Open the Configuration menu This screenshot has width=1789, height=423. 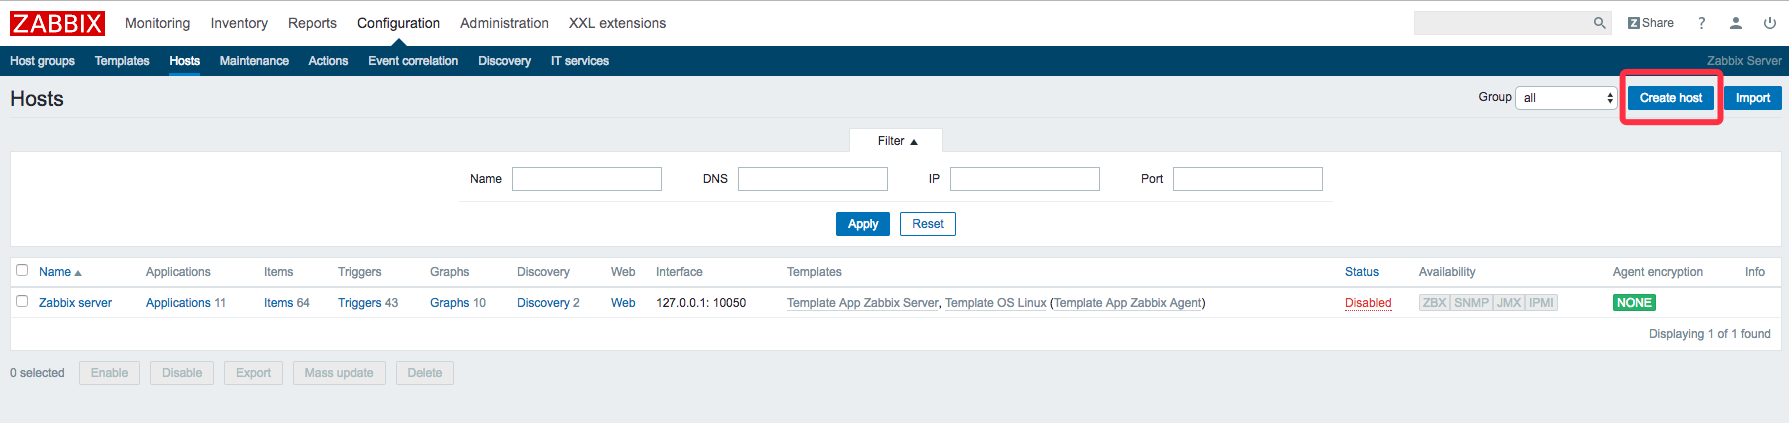point(398,23)
